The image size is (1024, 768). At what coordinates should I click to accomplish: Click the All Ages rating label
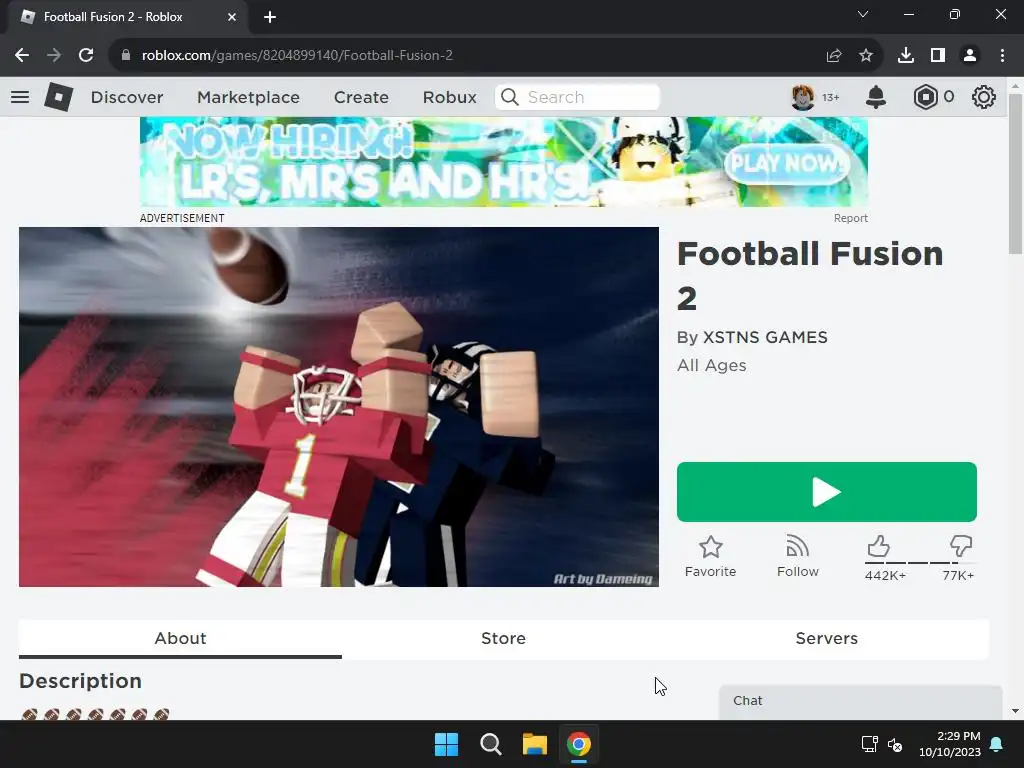pyautogui.click(x=711, y=365)
